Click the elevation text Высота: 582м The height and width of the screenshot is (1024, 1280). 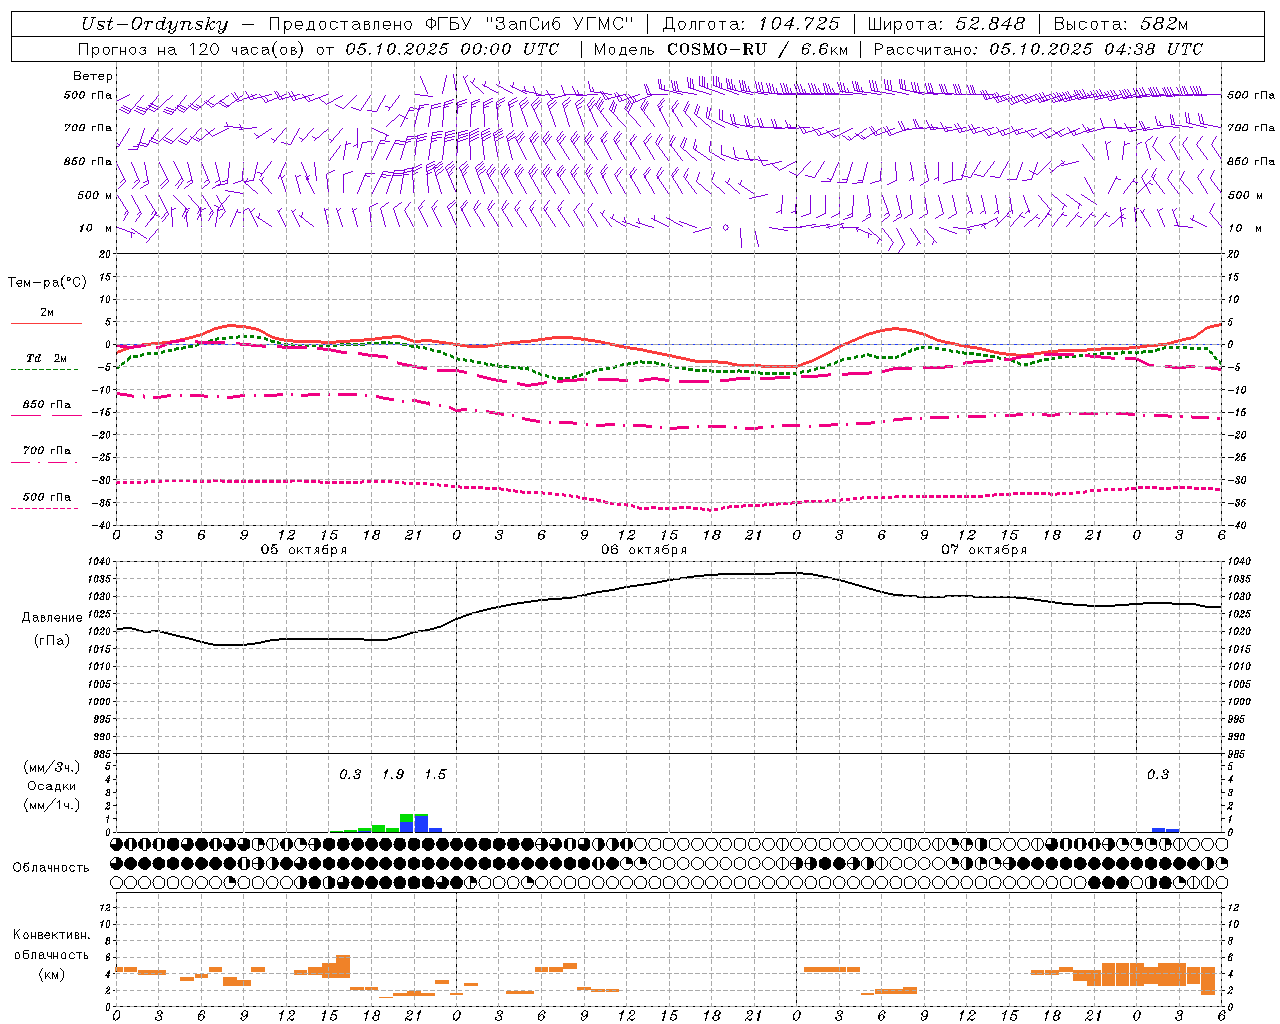pos(1121,24)
